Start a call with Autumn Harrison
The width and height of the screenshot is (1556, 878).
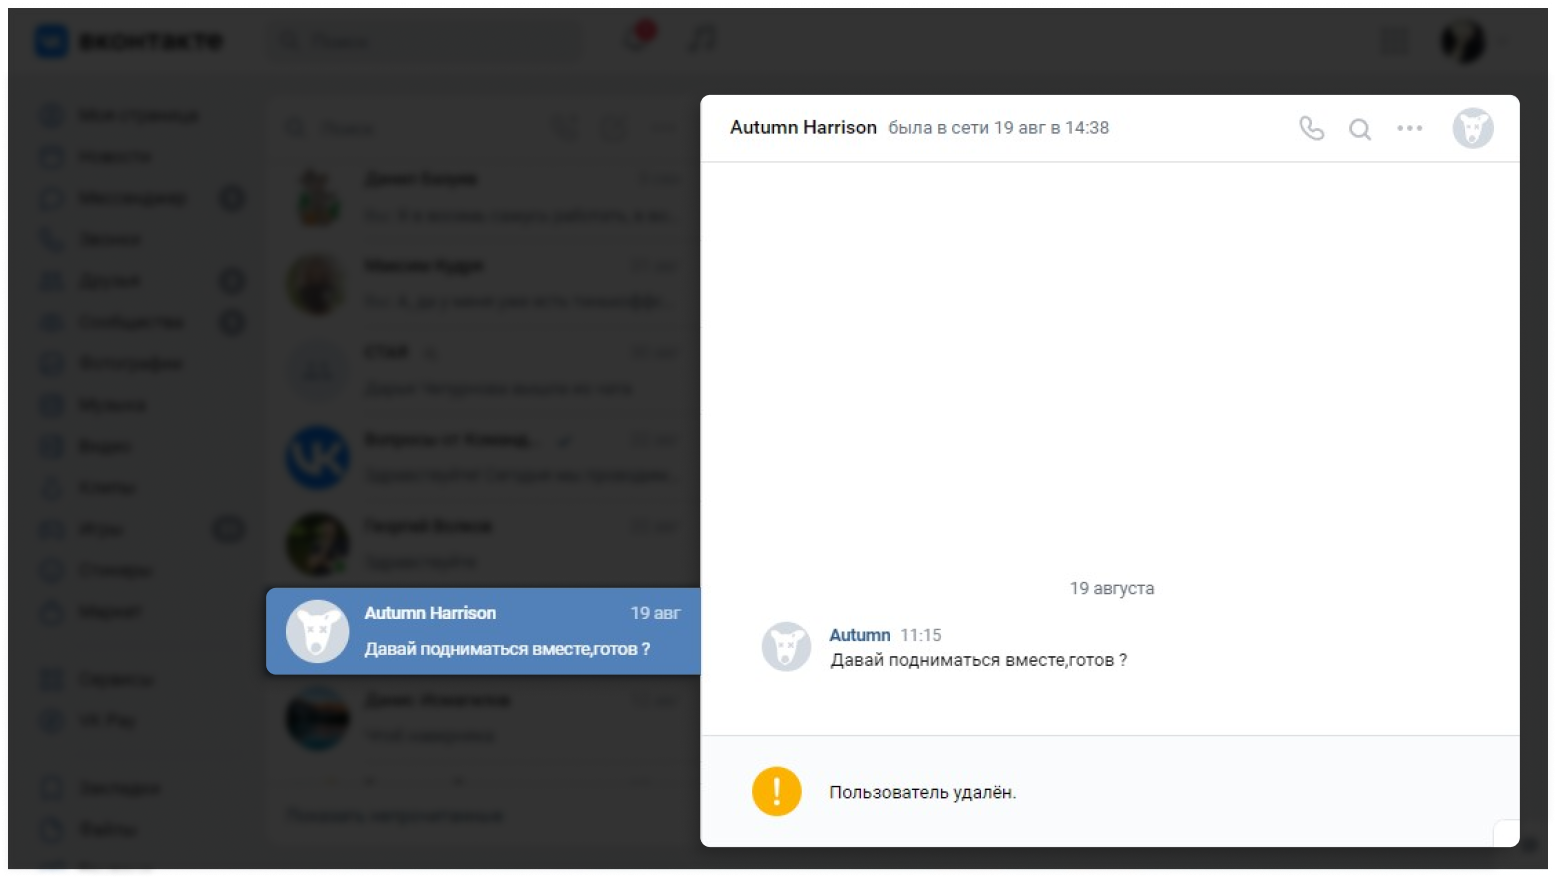click(x=1311, y=128)
